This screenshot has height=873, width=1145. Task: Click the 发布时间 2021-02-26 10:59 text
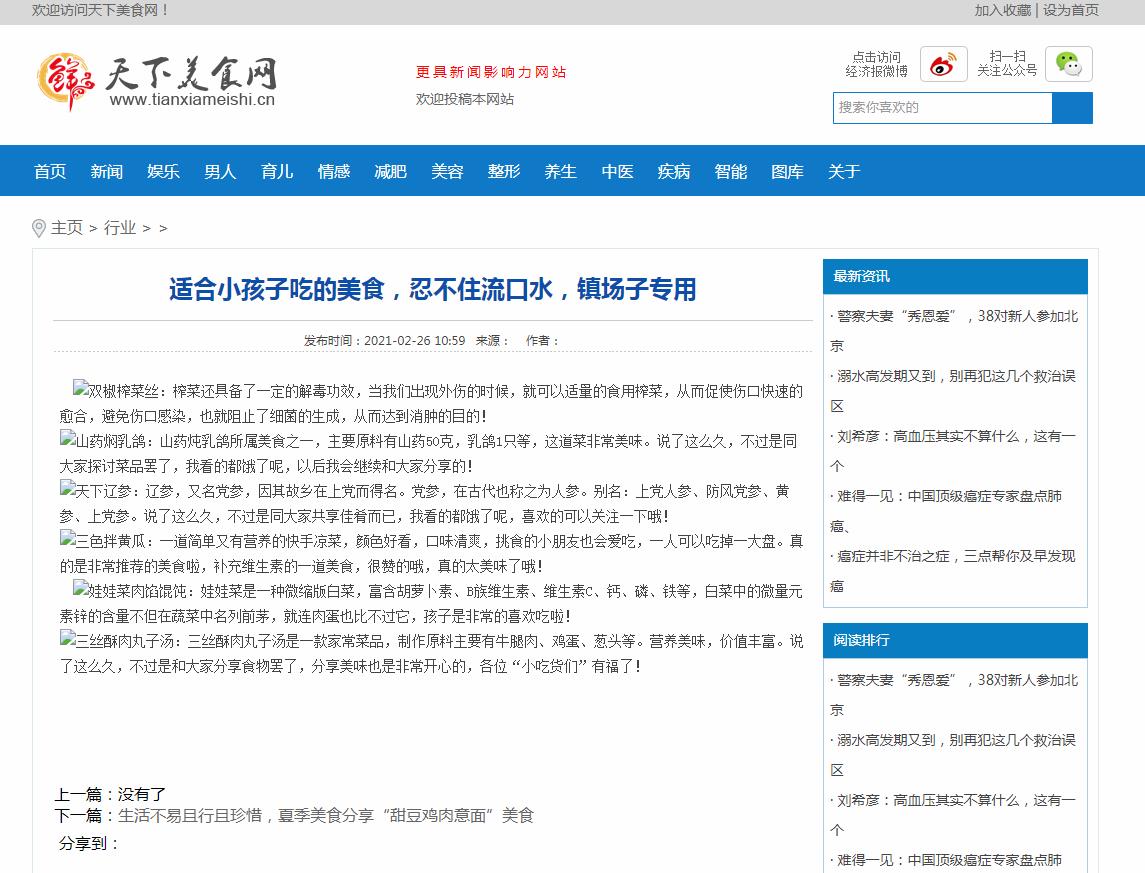(384, 340)
